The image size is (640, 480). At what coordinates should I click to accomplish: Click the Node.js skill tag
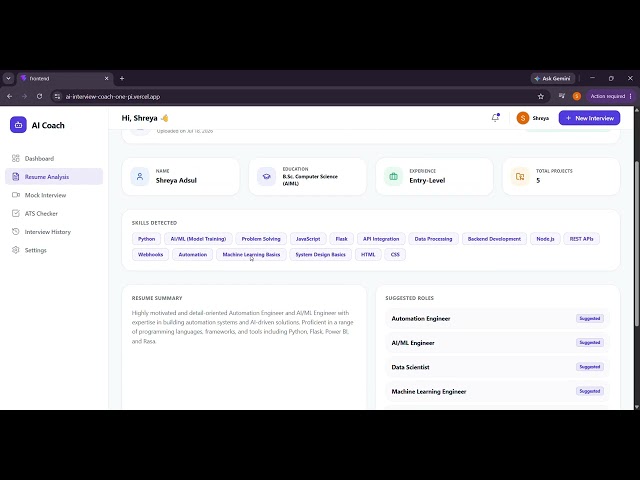click(545, 239)
